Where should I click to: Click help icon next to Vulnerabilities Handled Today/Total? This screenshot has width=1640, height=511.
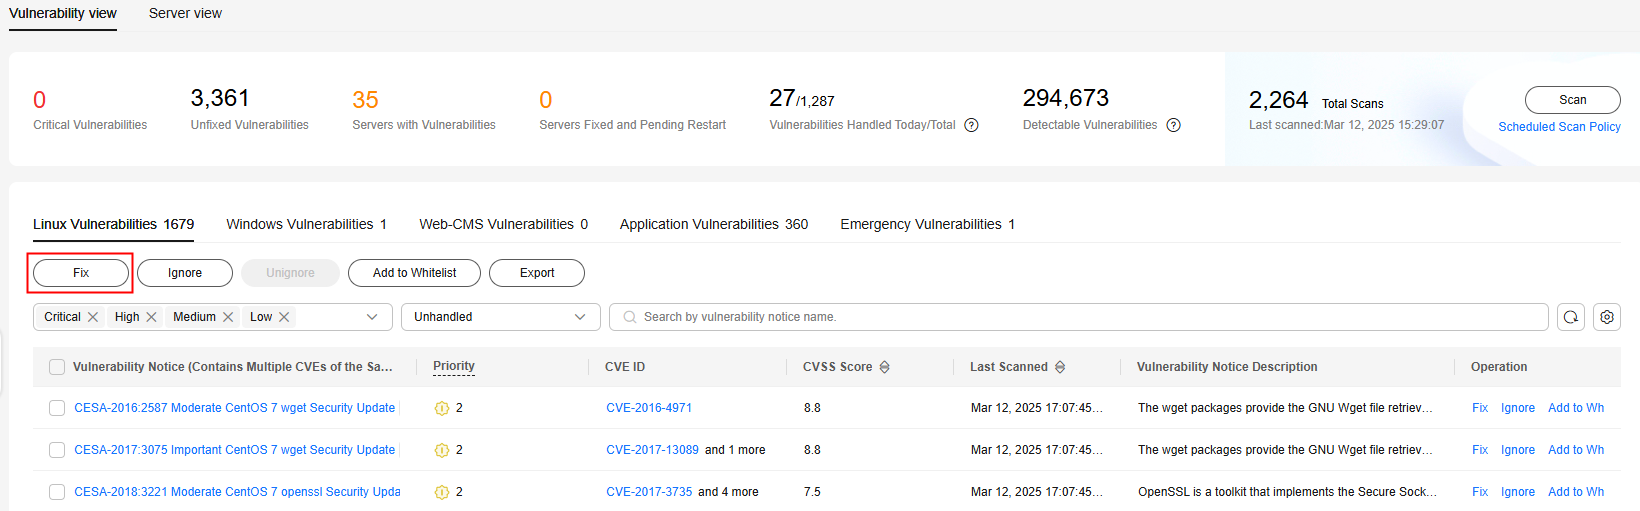tap(971, 125)
